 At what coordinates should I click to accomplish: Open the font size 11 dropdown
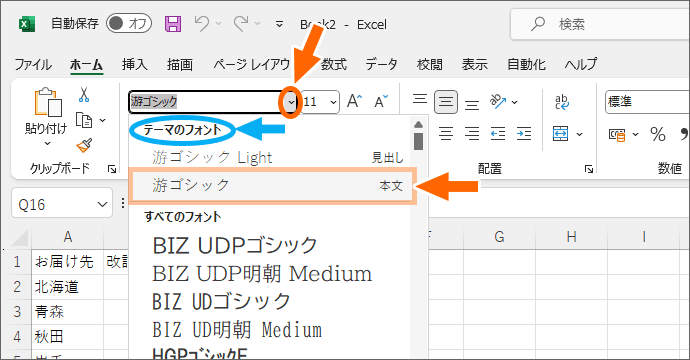tap(333, 102)
